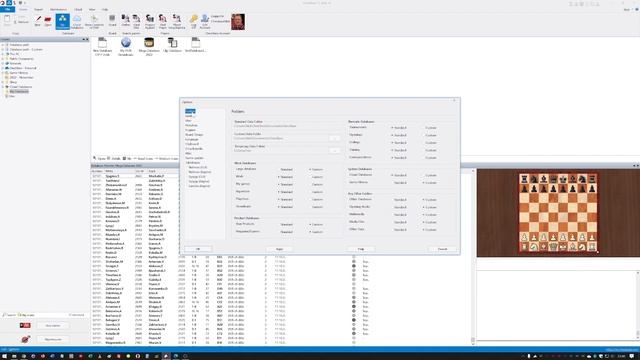Choose Custom for Repertoire
Viewport: 640px width, 360px height.
(x=316, y=192)
